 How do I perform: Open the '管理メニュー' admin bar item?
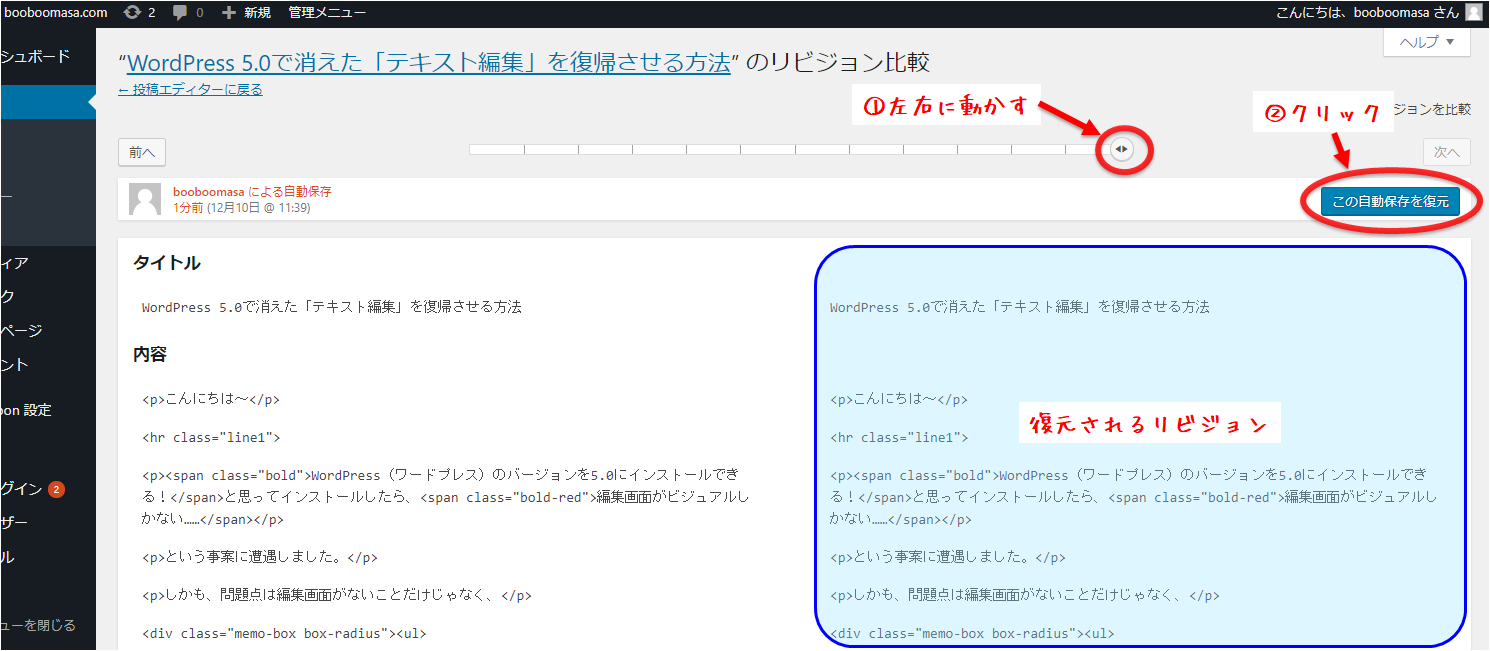tap(327, 13)
